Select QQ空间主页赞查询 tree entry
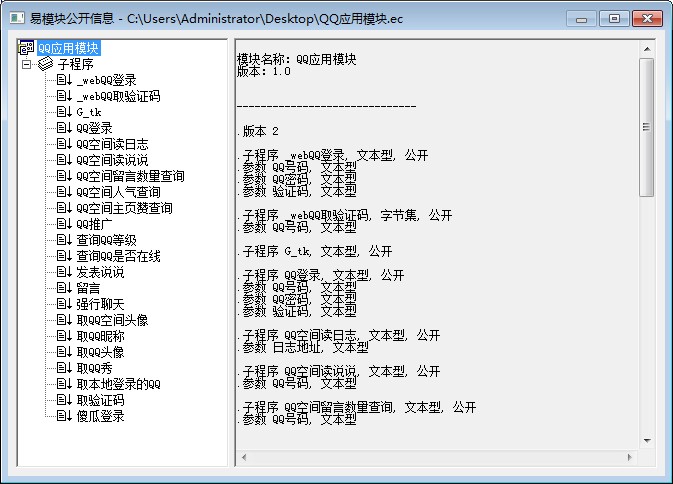 [x=124, y=208]
